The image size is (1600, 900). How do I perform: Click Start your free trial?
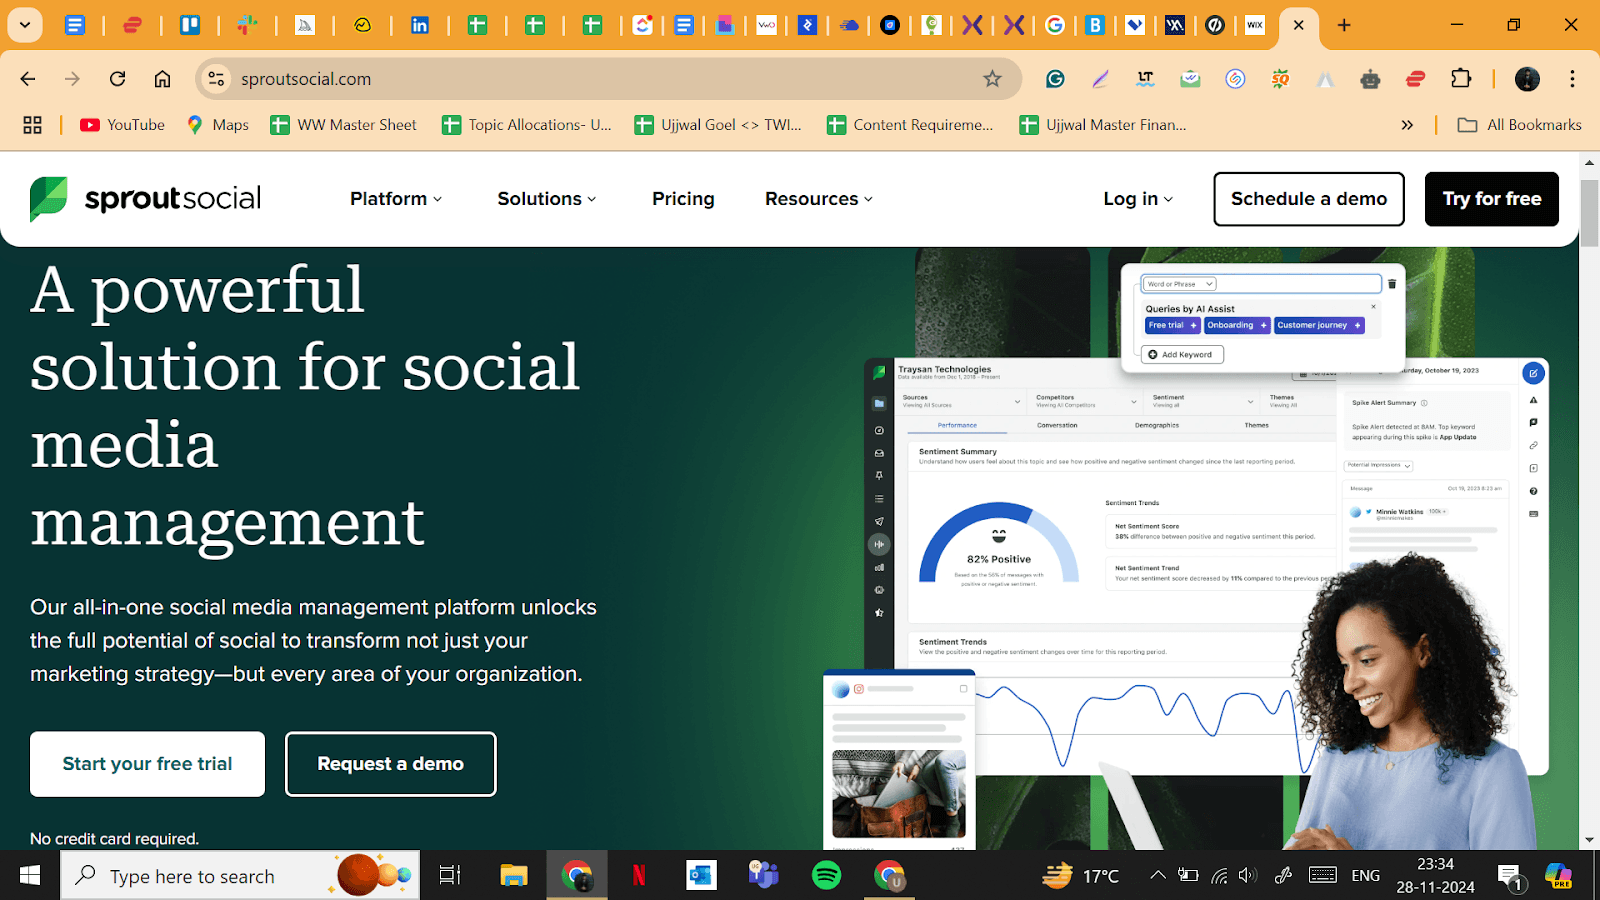147,764
